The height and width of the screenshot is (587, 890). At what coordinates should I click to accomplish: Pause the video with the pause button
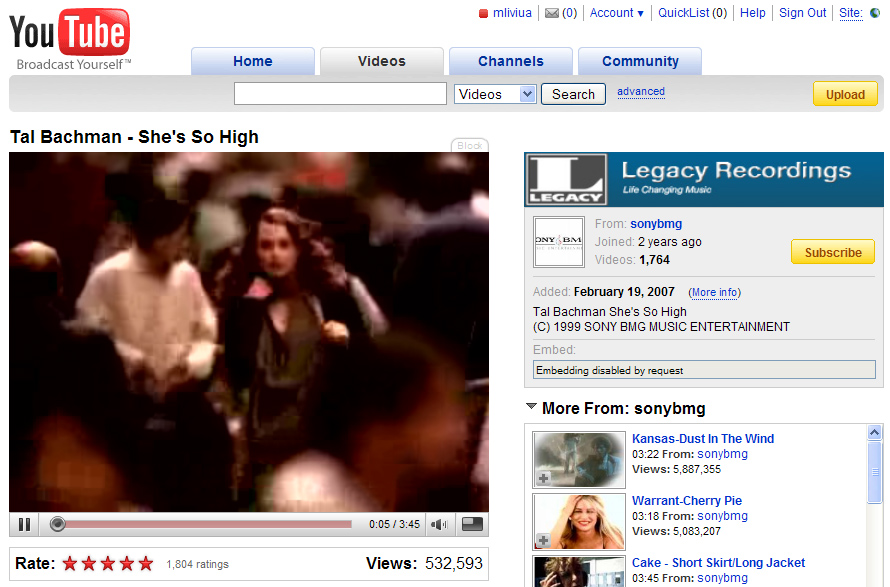pyautogui.click(x=24, y=524)
